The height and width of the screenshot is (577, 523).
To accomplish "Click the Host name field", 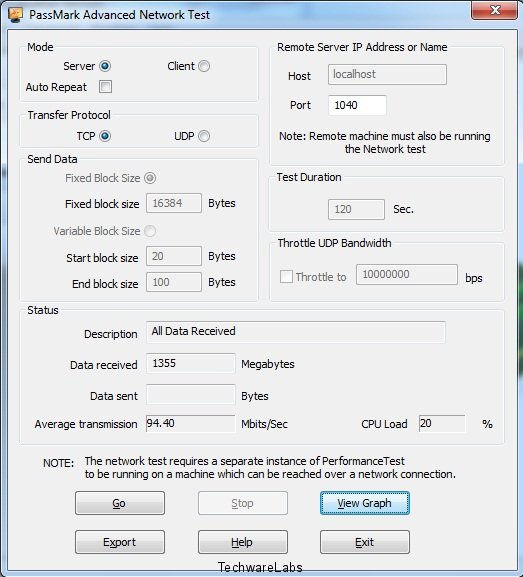I will click(388, 75).
